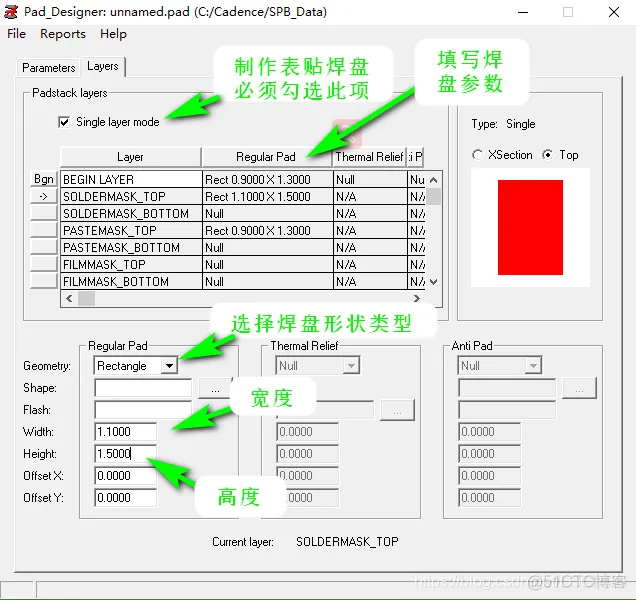Click the Regular Pad Width field
Viewport: 636px width, 600px height.
[x=126, y=432]
